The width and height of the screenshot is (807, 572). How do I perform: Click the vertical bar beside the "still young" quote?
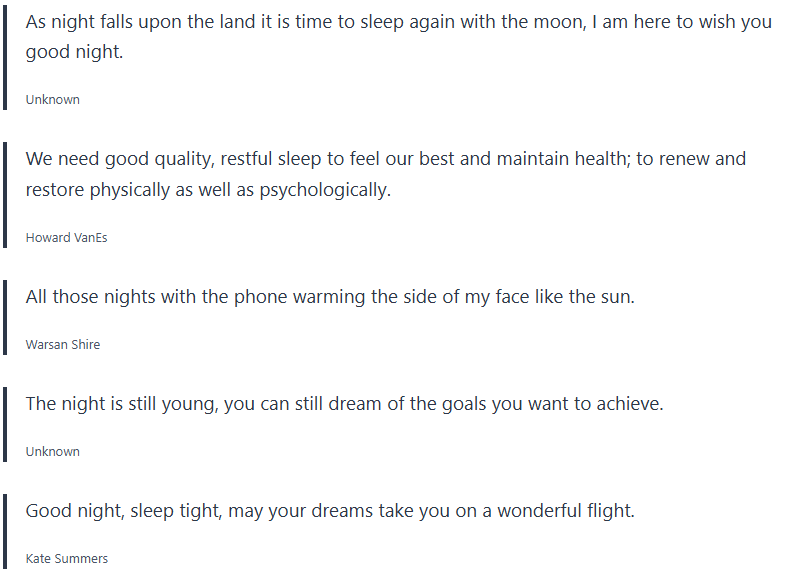(x=6, y=427)
